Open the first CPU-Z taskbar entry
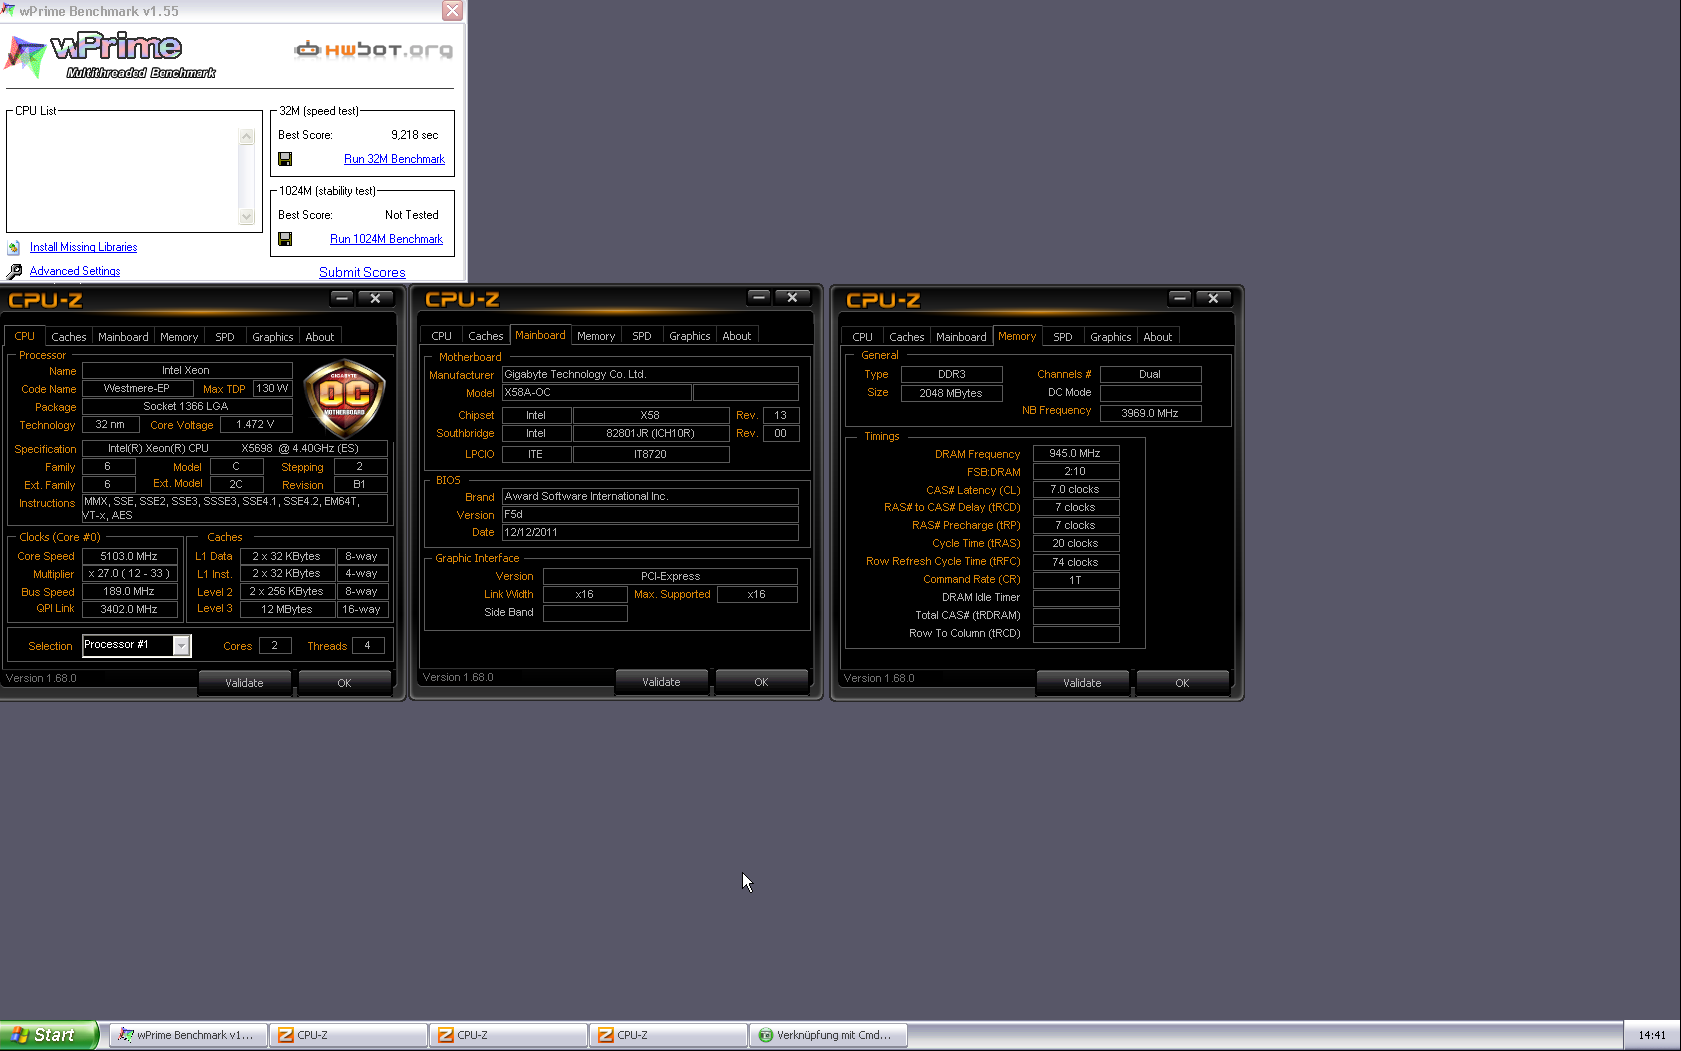The image size is (1681, 1051). 349,1035
